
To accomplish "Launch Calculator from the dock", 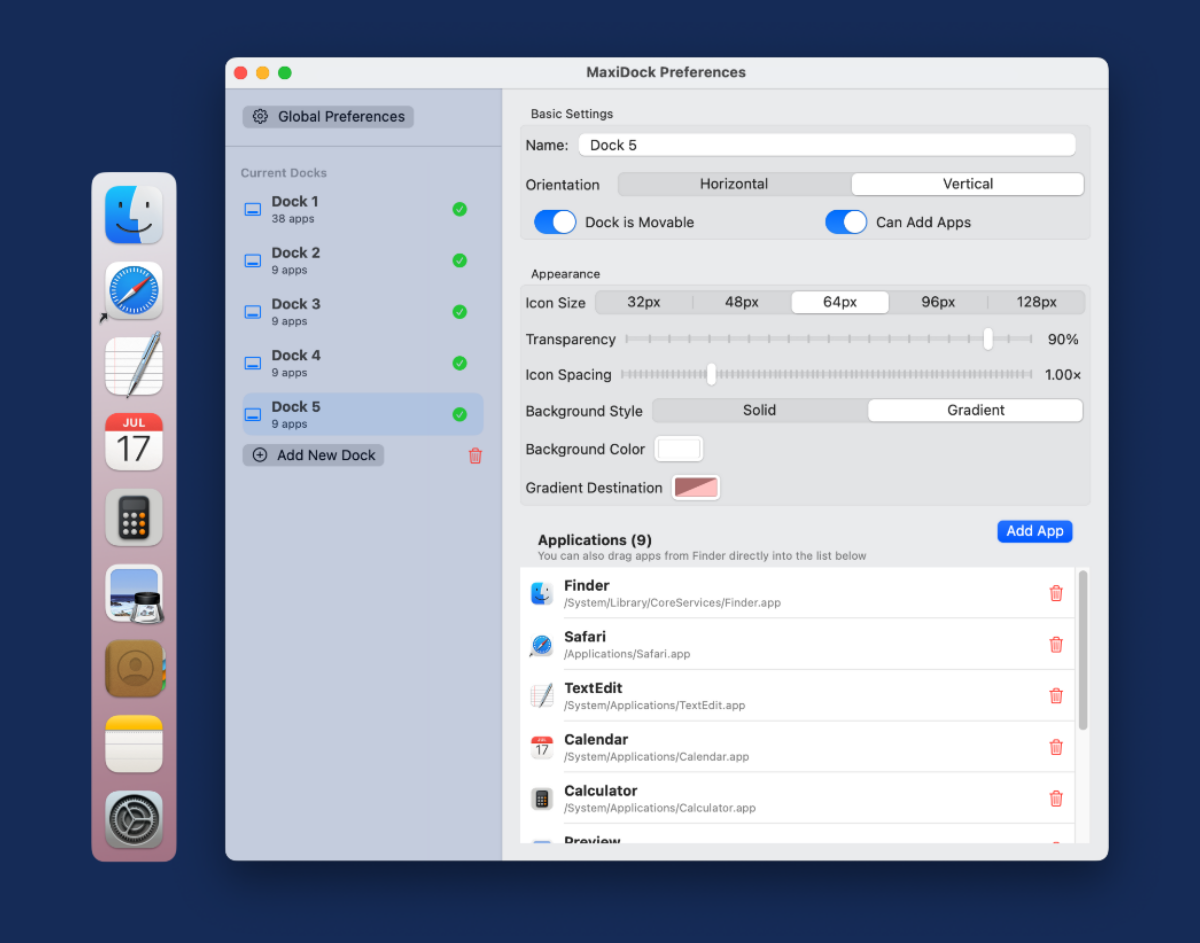I will click(x=134, y=517).
